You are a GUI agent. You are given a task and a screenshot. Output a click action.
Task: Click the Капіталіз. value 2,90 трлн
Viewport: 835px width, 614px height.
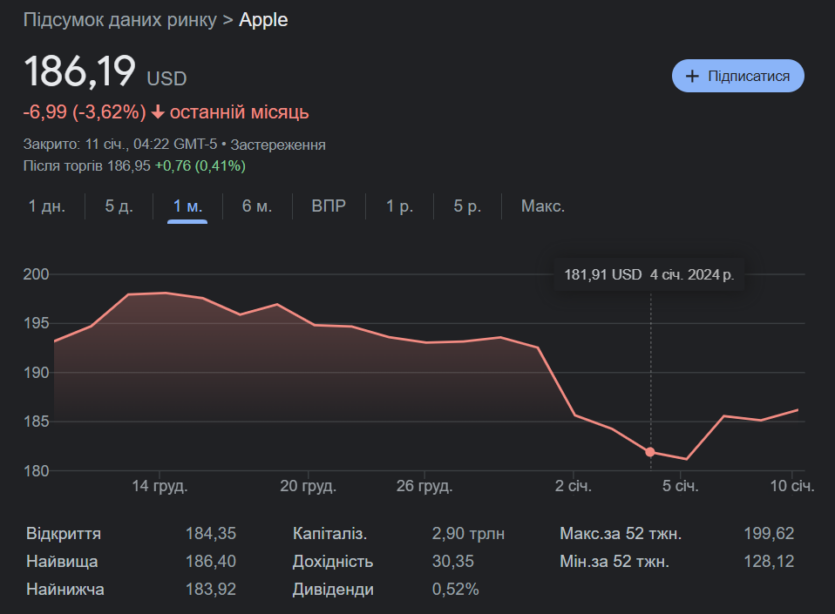click(468, 534)
